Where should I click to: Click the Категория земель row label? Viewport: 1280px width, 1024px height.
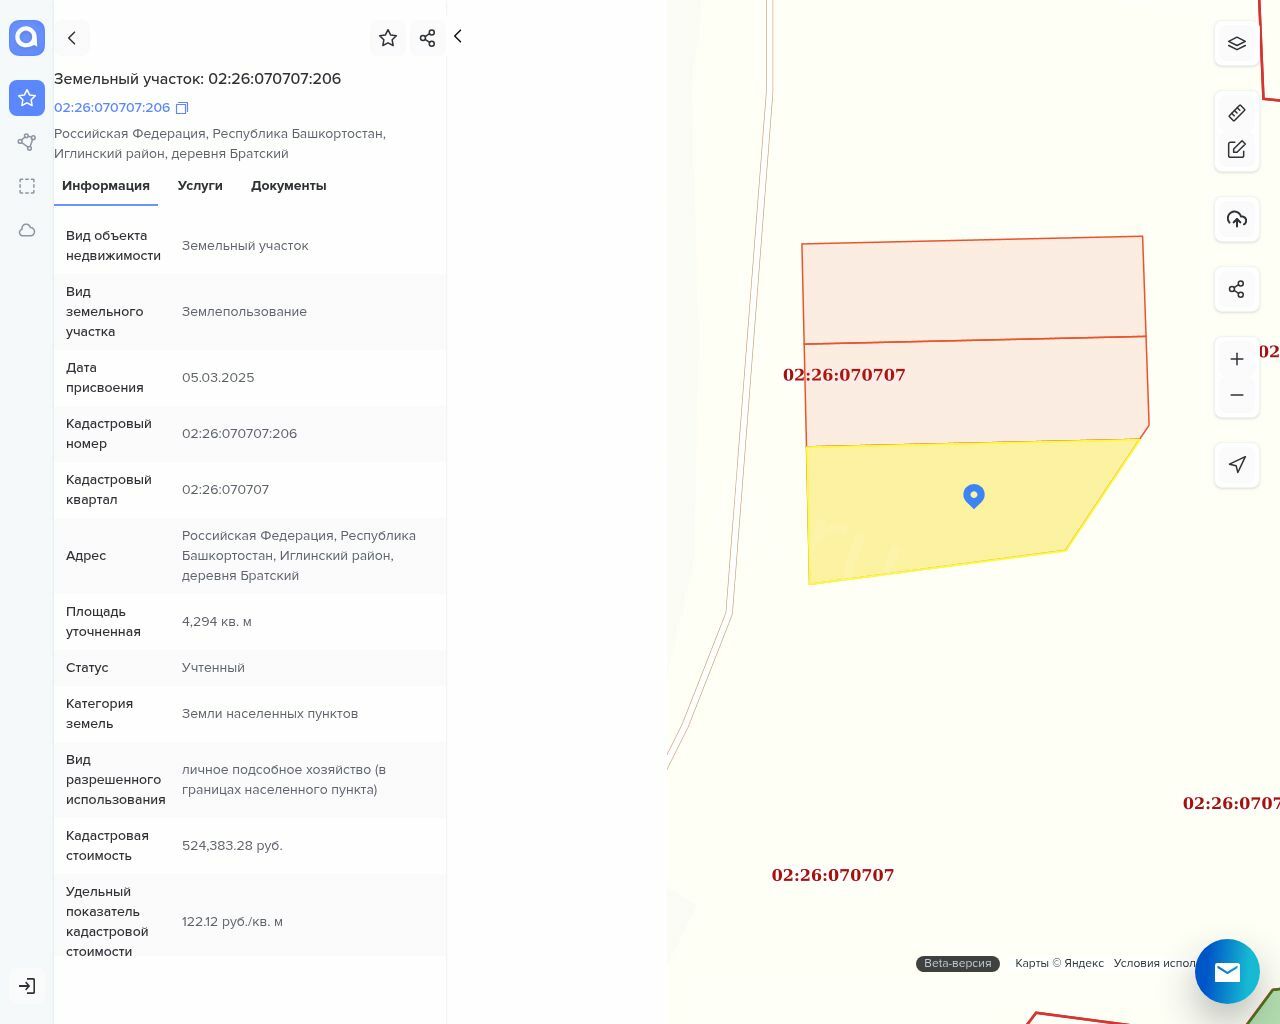pyautogui.click(x=99, y=714)
